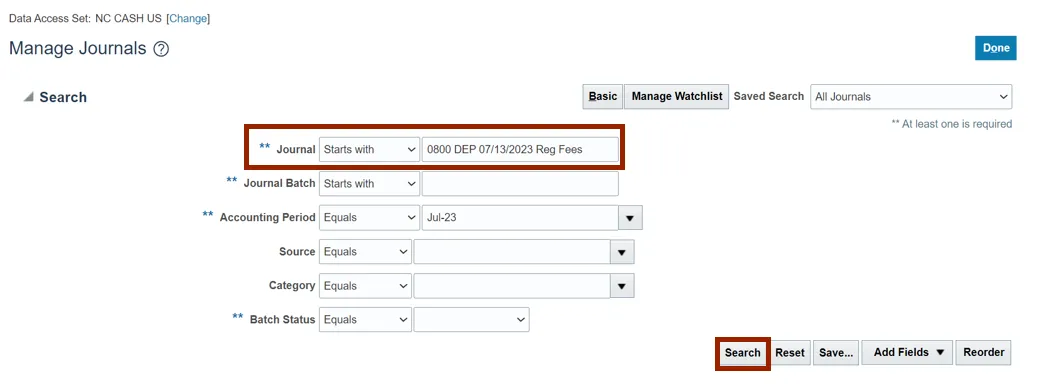The height and width of the screenshot is (384, 1041).
Task: Click the Search button
Action: point(743,353)
